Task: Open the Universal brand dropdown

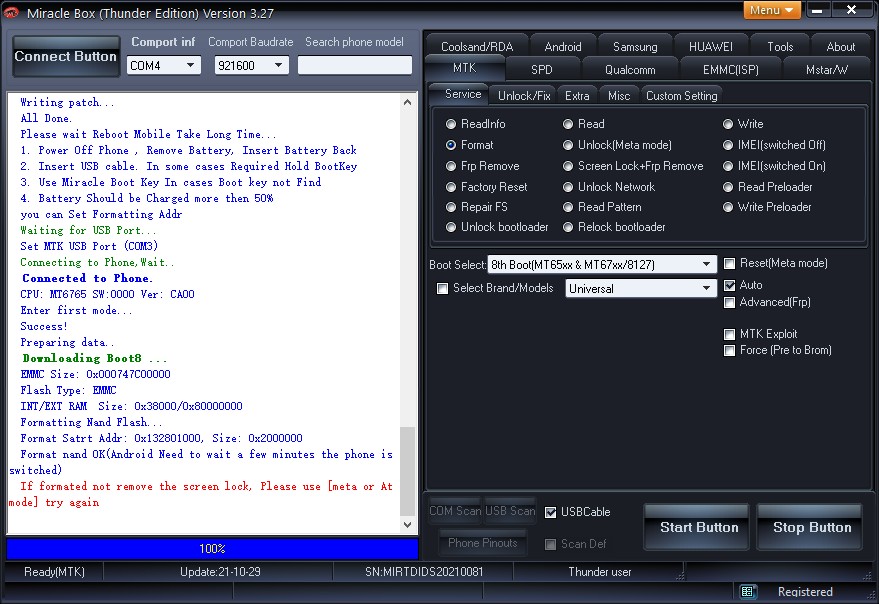Action: point(641,288)
